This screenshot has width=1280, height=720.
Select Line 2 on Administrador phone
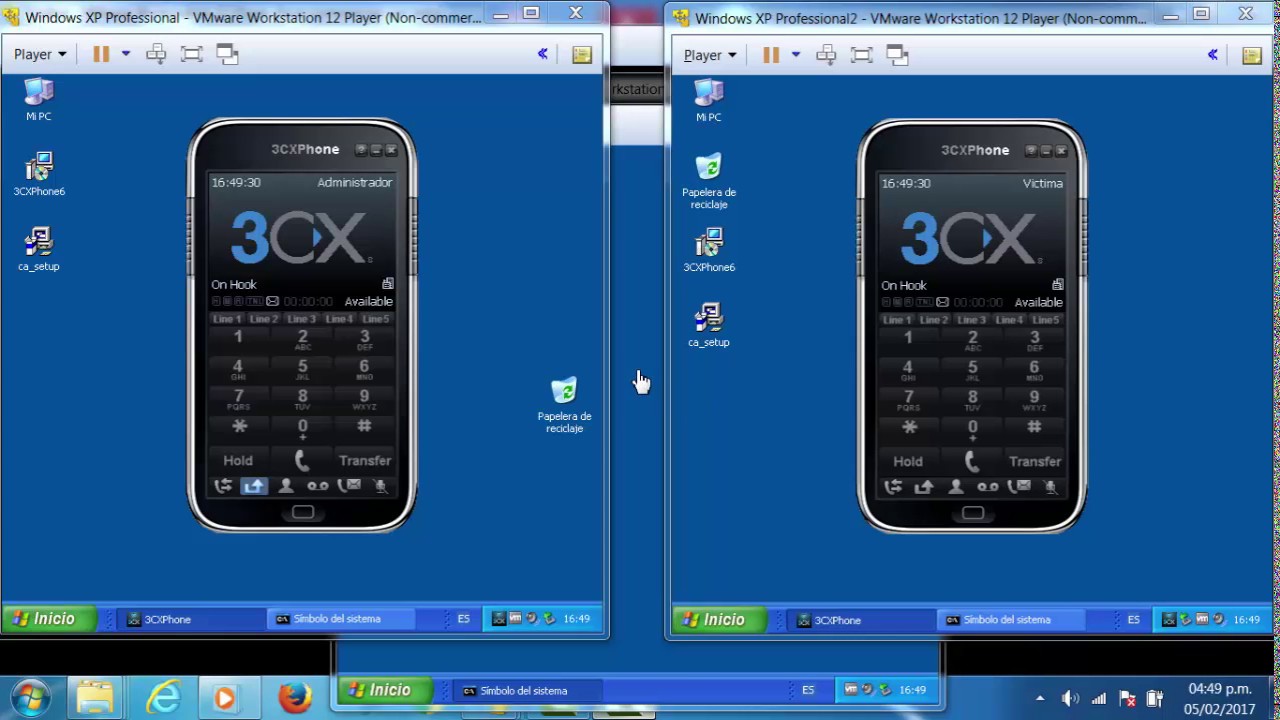pyautogui.click(x=264, y=319)
